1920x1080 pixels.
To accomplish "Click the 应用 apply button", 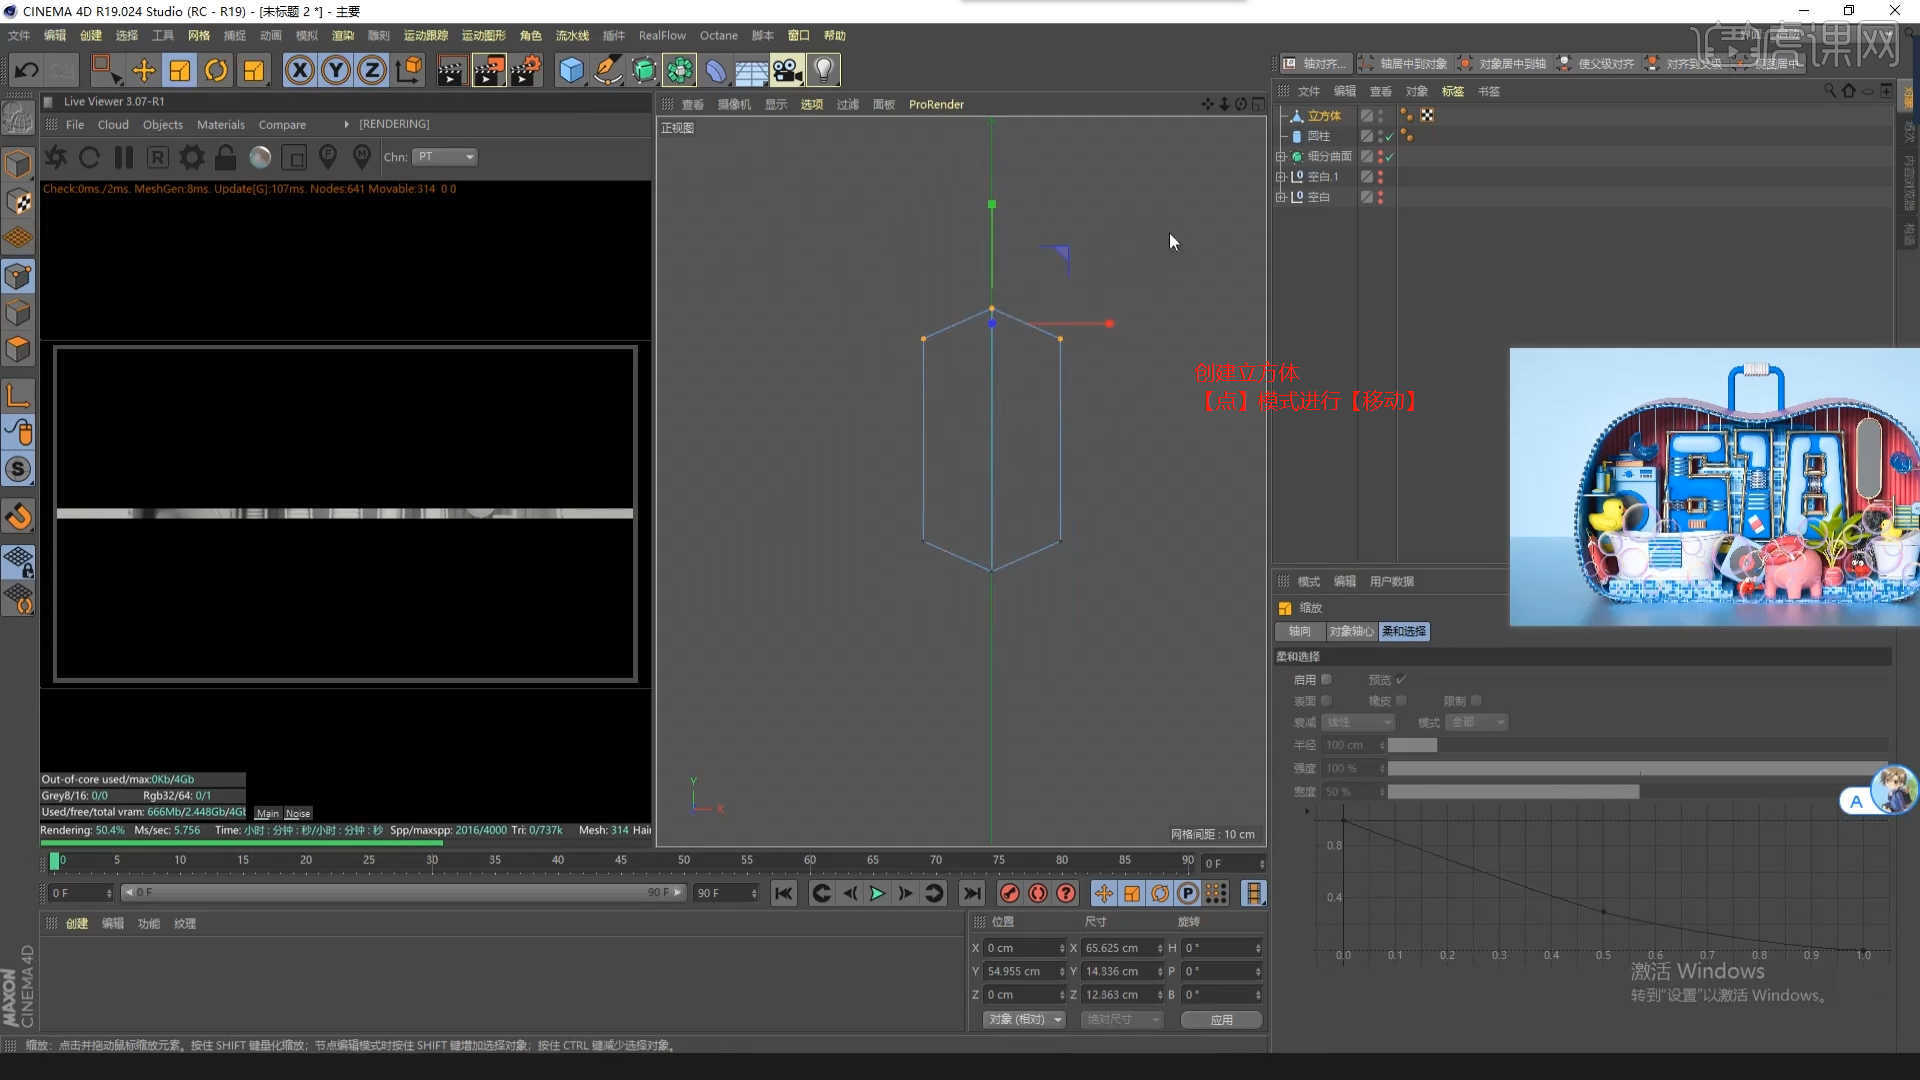I will [x=1221, y=1019].
